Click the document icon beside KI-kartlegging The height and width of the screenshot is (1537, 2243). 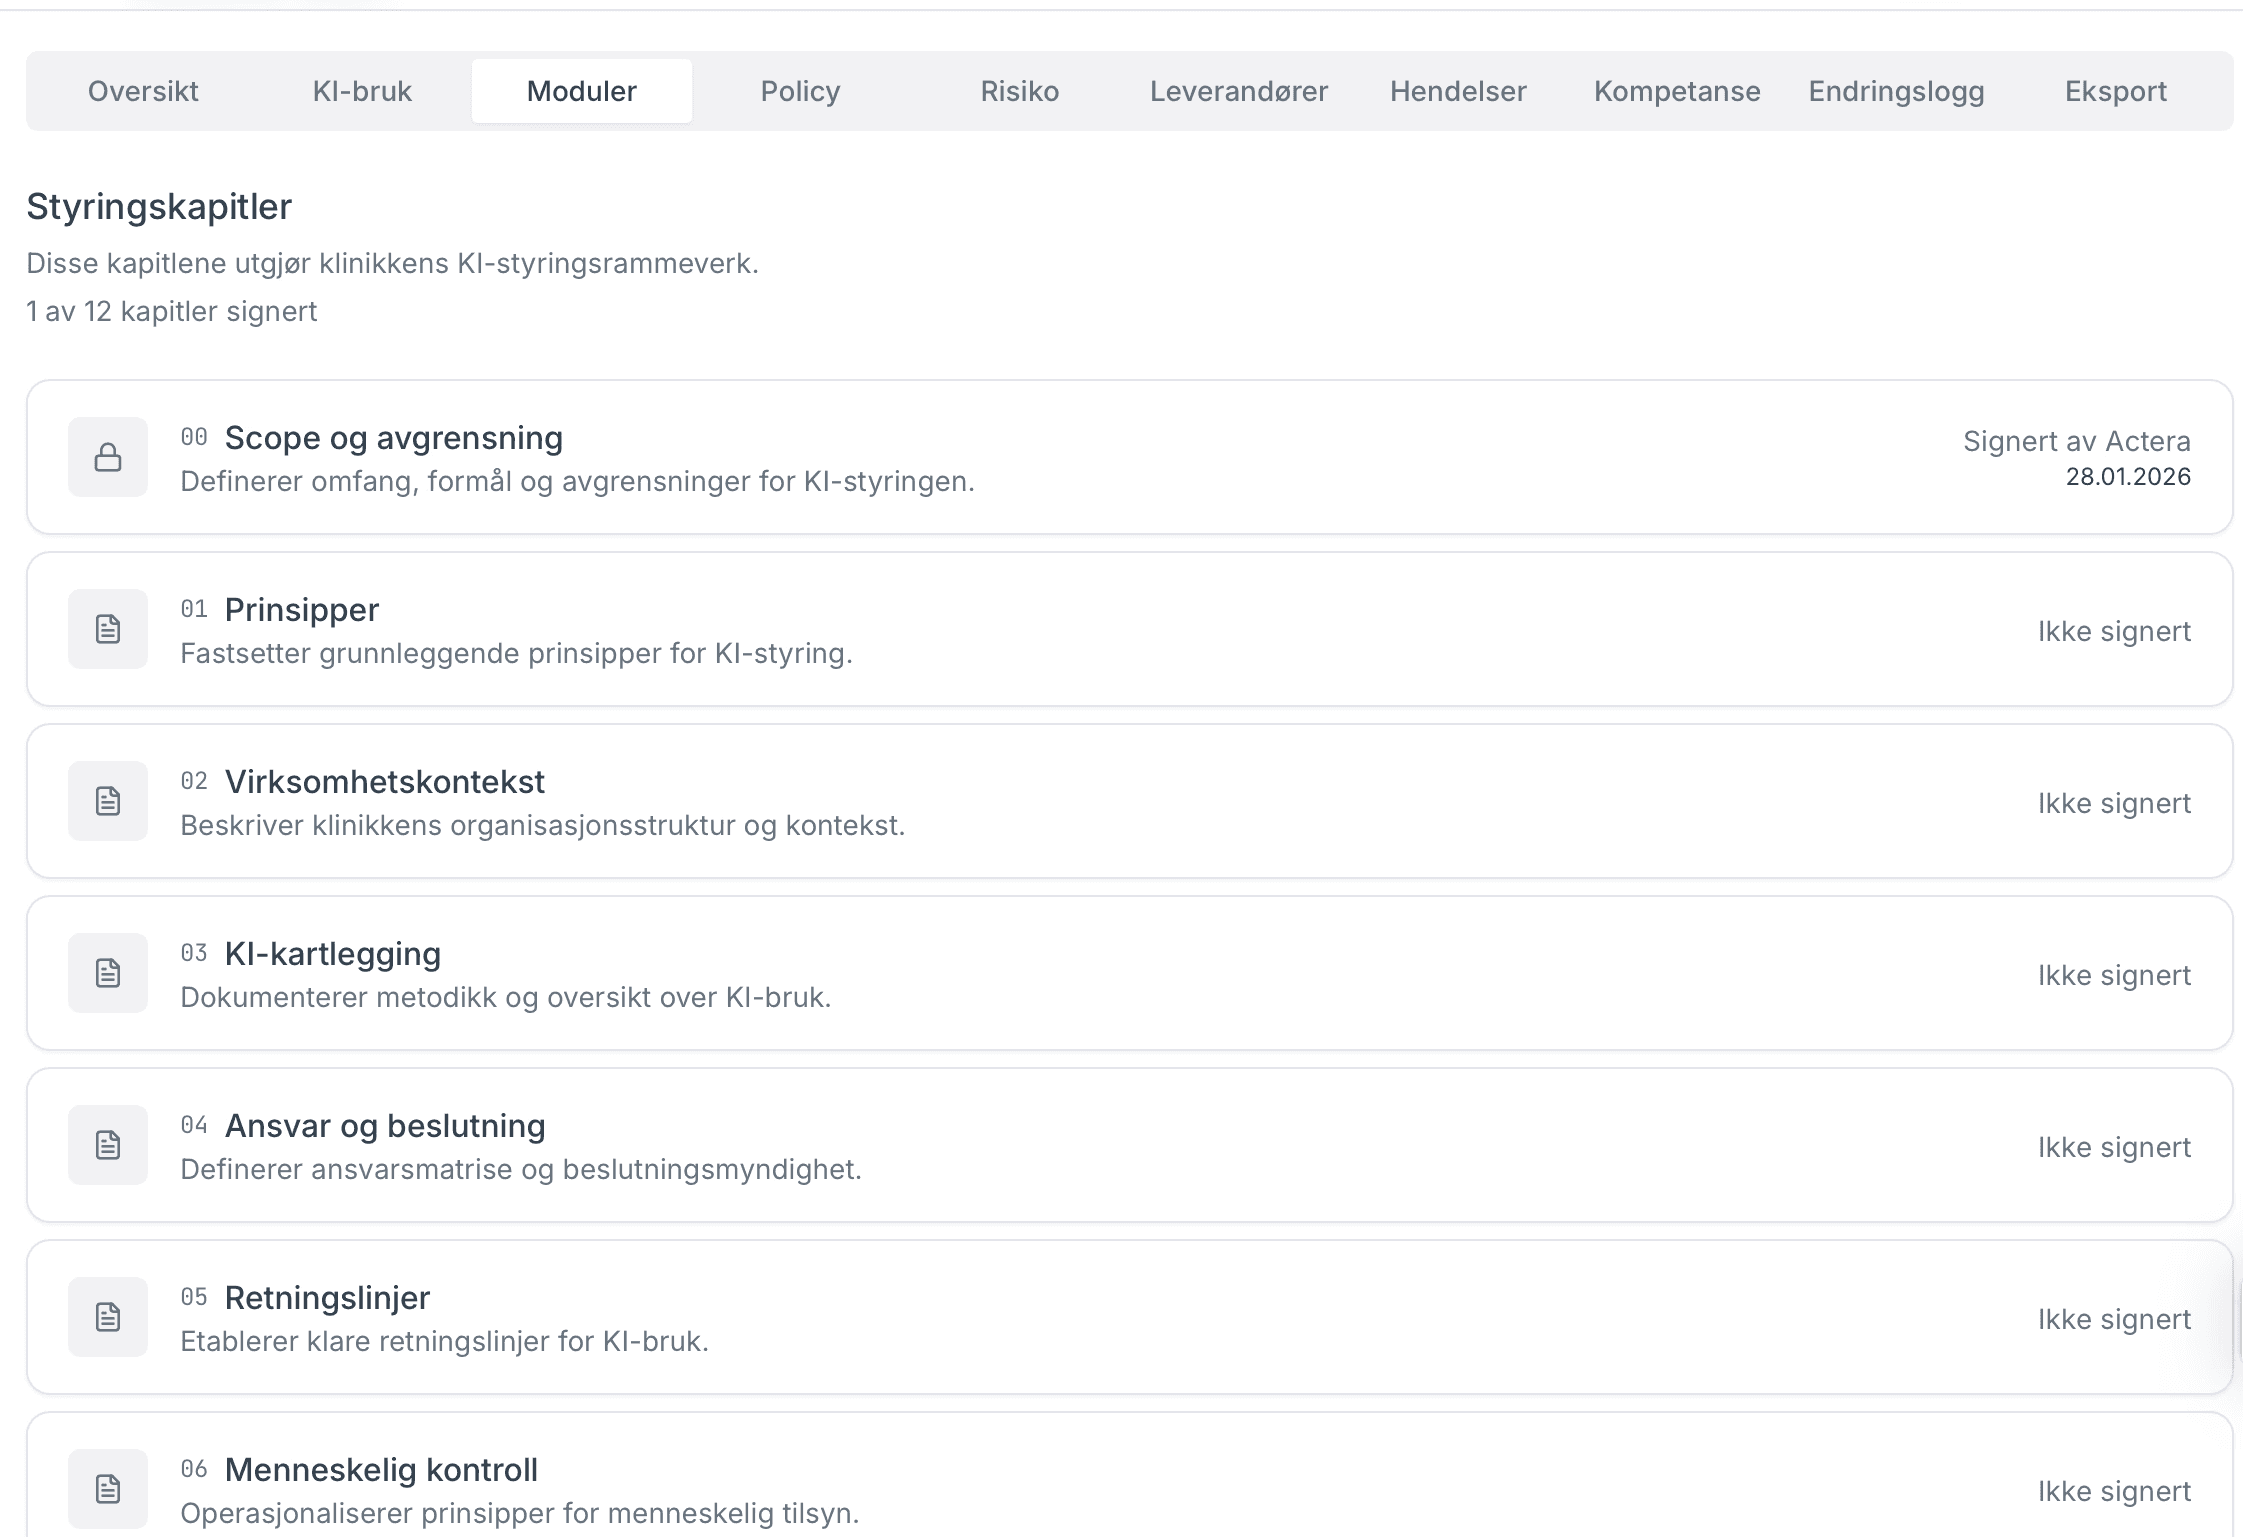pyautogui.click(x=108, y=973)
